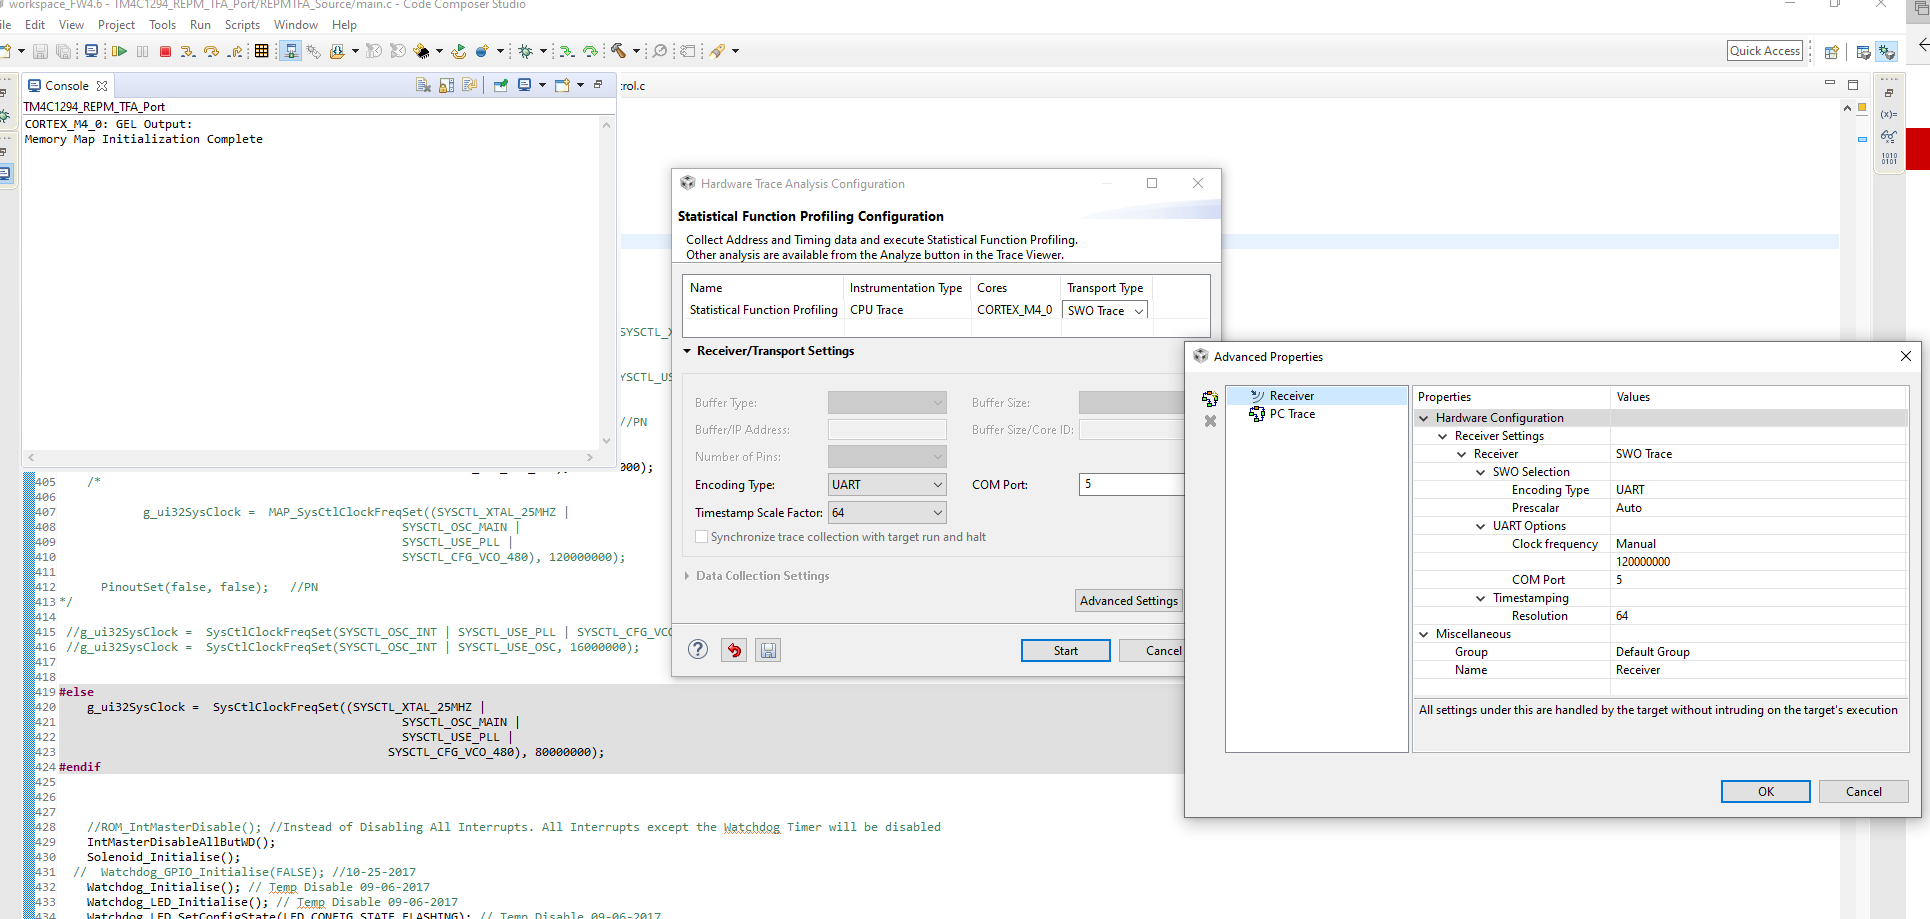Click the Step Over icon in toolbar
This screenshot has width=1930, height=919.
click(211, 51)
